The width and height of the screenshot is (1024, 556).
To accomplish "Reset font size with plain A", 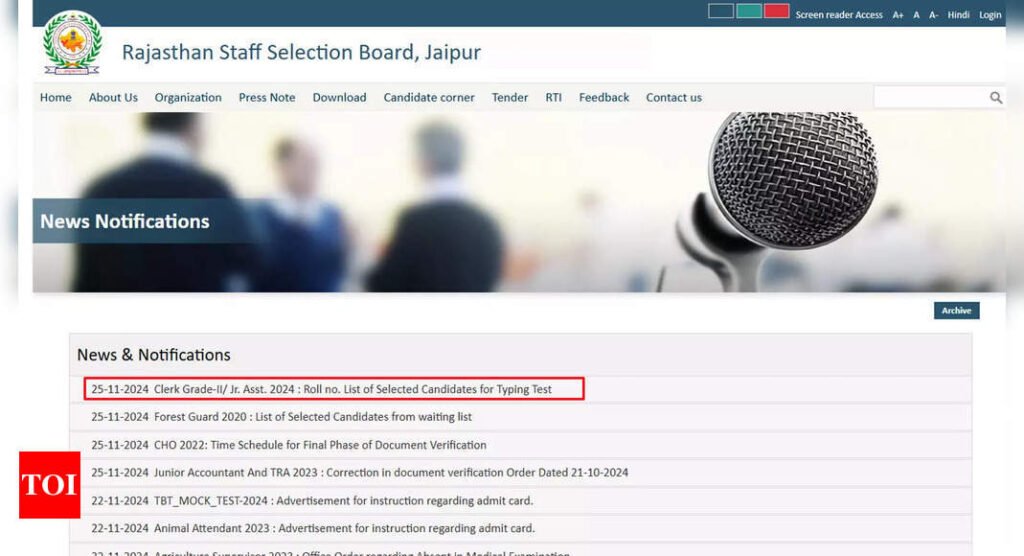I will click(916, 14).
